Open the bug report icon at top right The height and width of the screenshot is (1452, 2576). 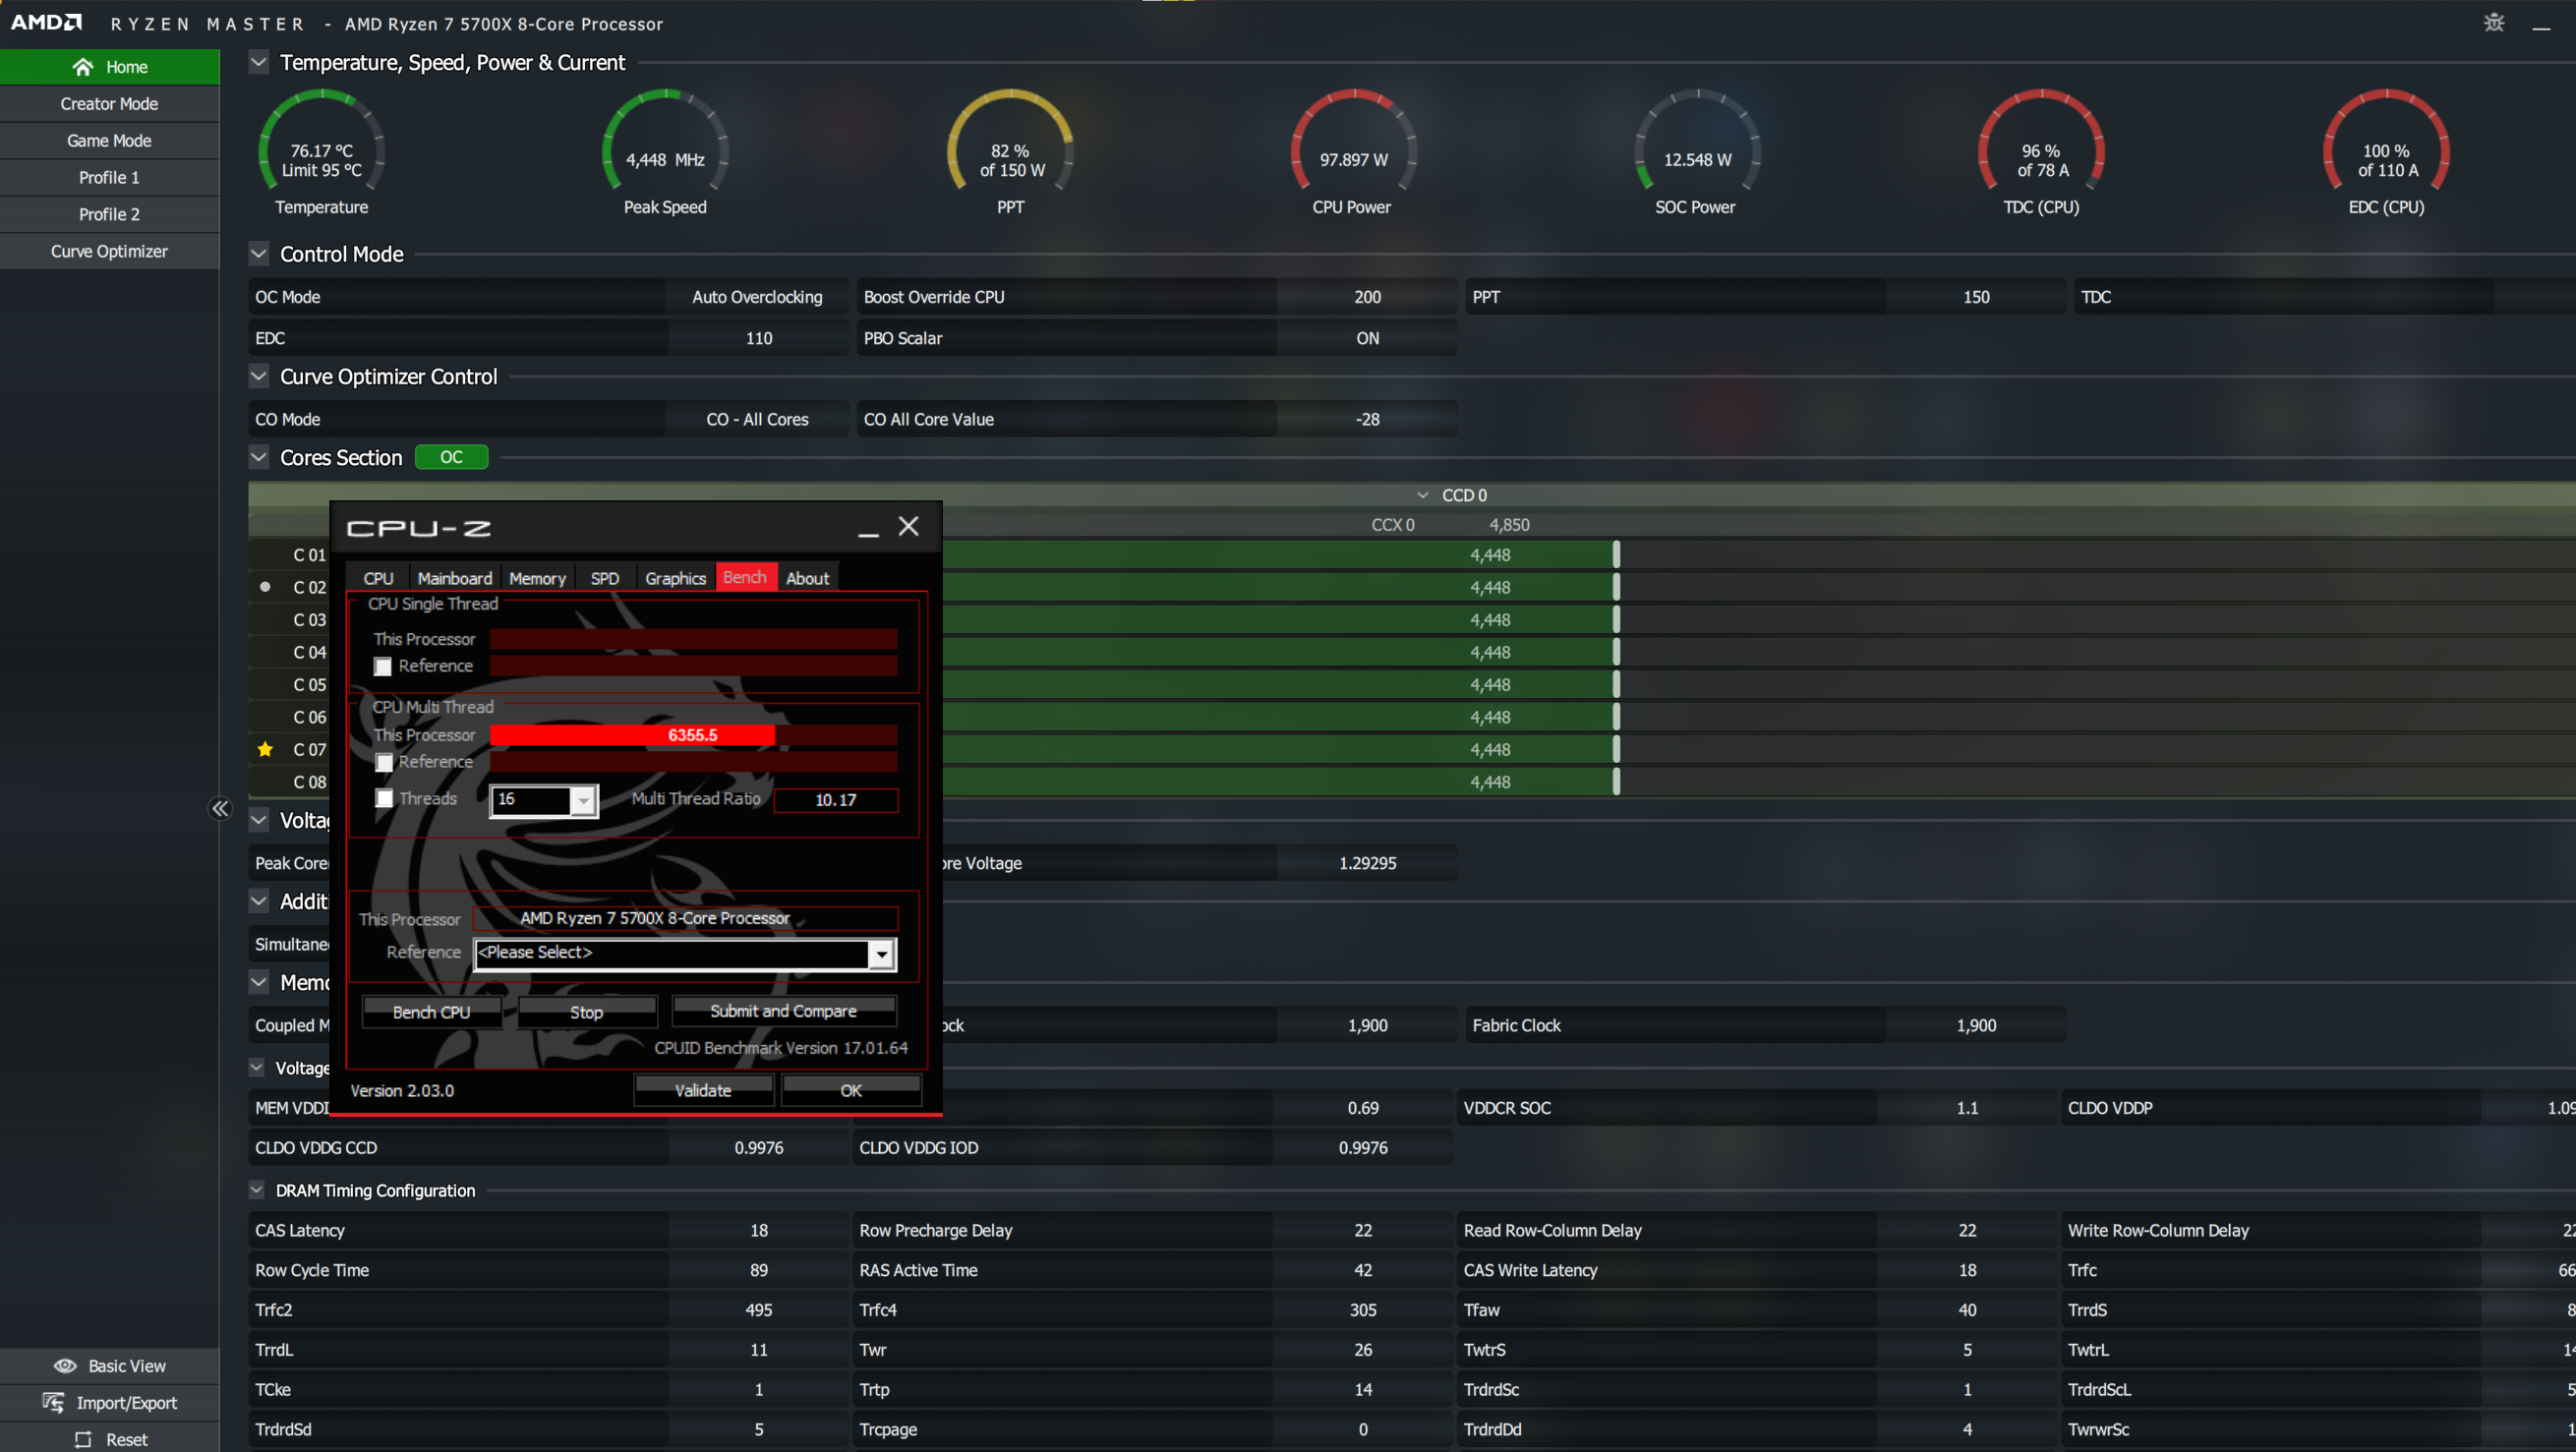coord(2494,22)
